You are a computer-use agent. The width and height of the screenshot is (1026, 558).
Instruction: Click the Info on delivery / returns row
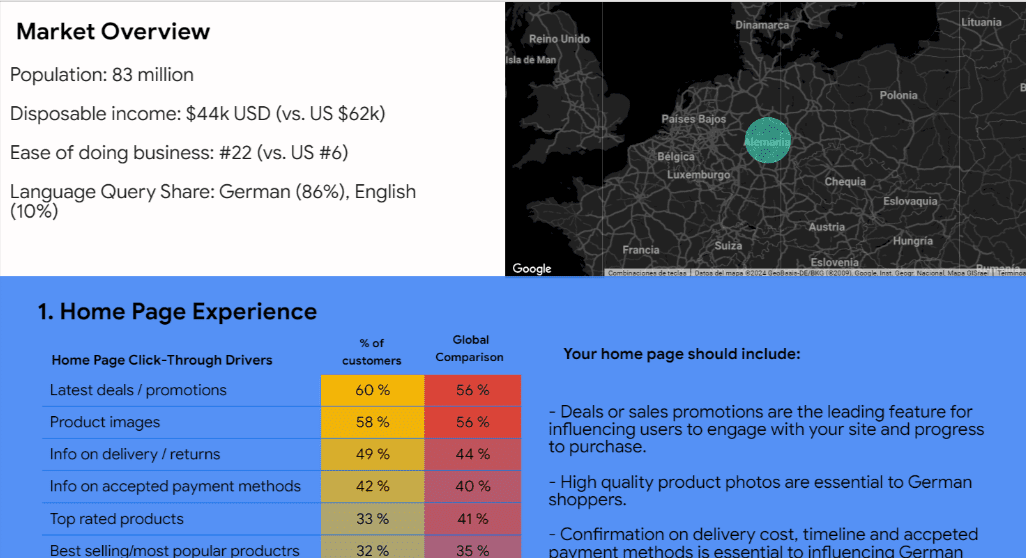pyautogui.click(x=281, y=454)
